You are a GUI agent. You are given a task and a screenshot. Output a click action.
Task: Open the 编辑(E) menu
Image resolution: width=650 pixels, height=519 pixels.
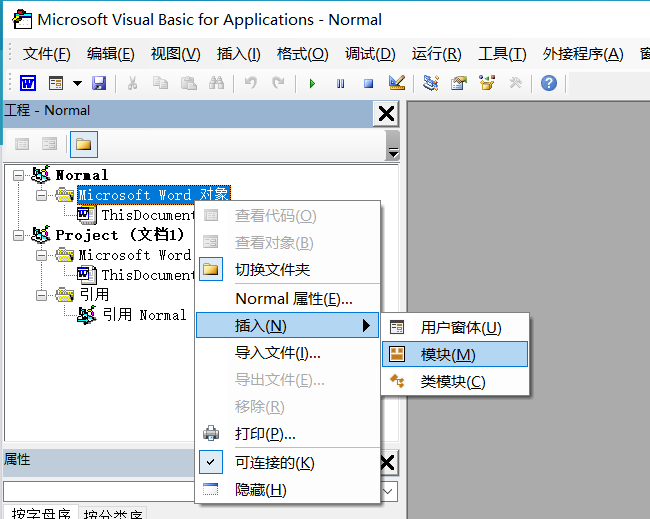[x=111, y=54]
